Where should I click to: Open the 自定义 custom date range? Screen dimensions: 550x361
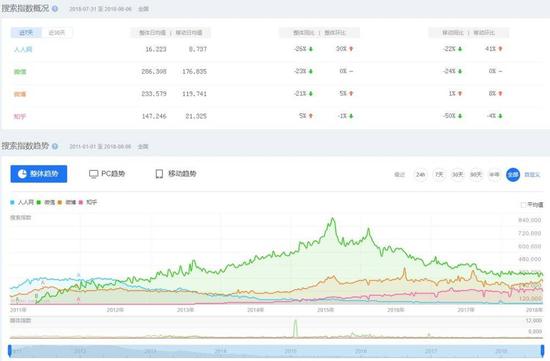click(532, 174)
